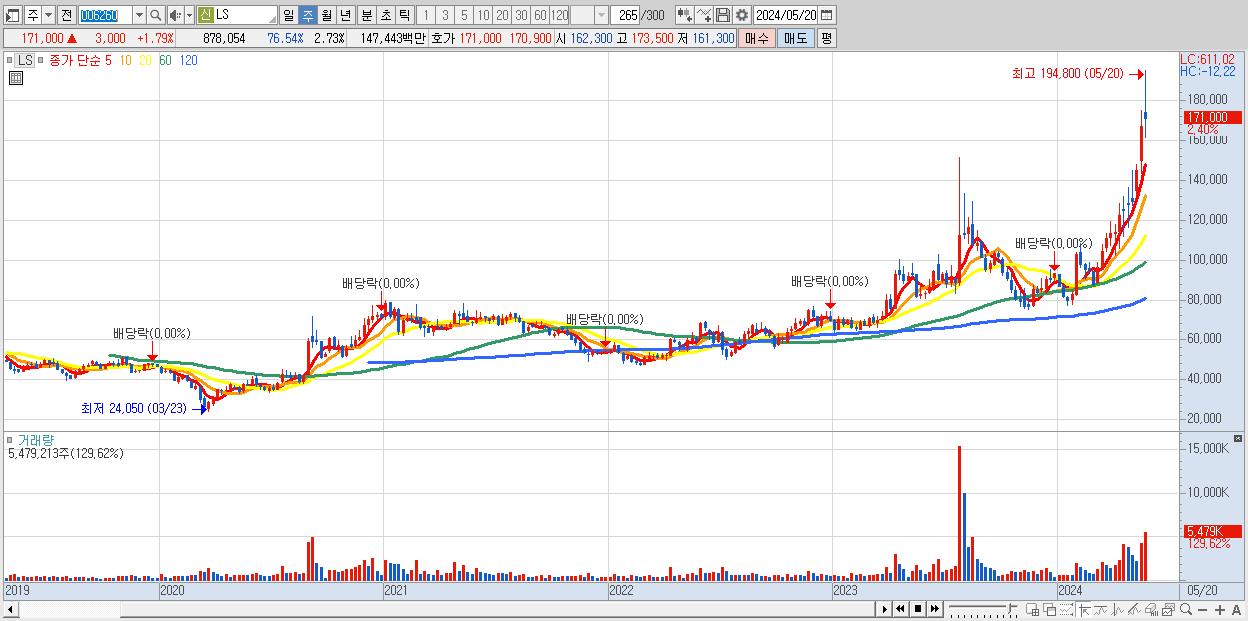Viewport: 1248px width, 621px height.
Task: Click the stock code input 006260
Action: pos(105,15)
